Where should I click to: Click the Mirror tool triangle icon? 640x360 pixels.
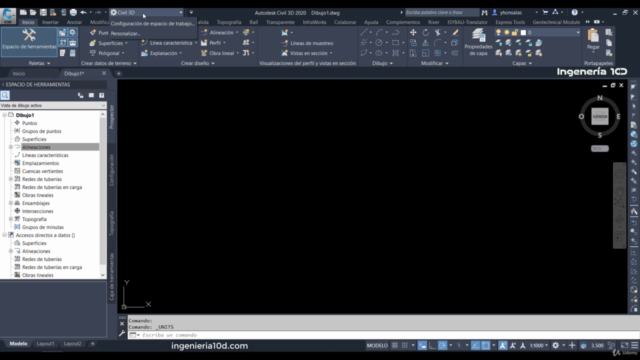(425, 42)
